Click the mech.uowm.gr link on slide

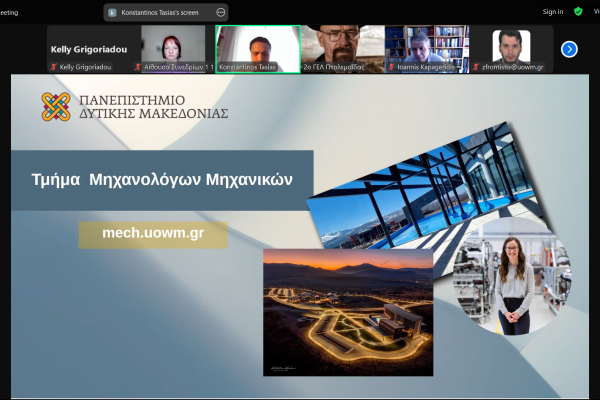coord(153,235)
